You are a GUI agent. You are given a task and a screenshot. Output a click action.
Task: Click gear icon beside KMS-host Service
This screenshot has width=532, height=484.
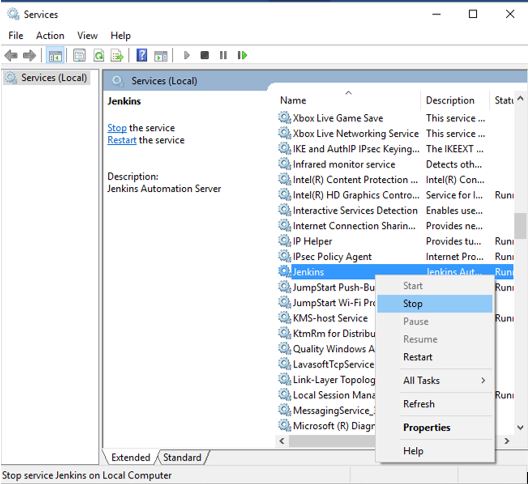pyautogui.click(x=284, y=318)
